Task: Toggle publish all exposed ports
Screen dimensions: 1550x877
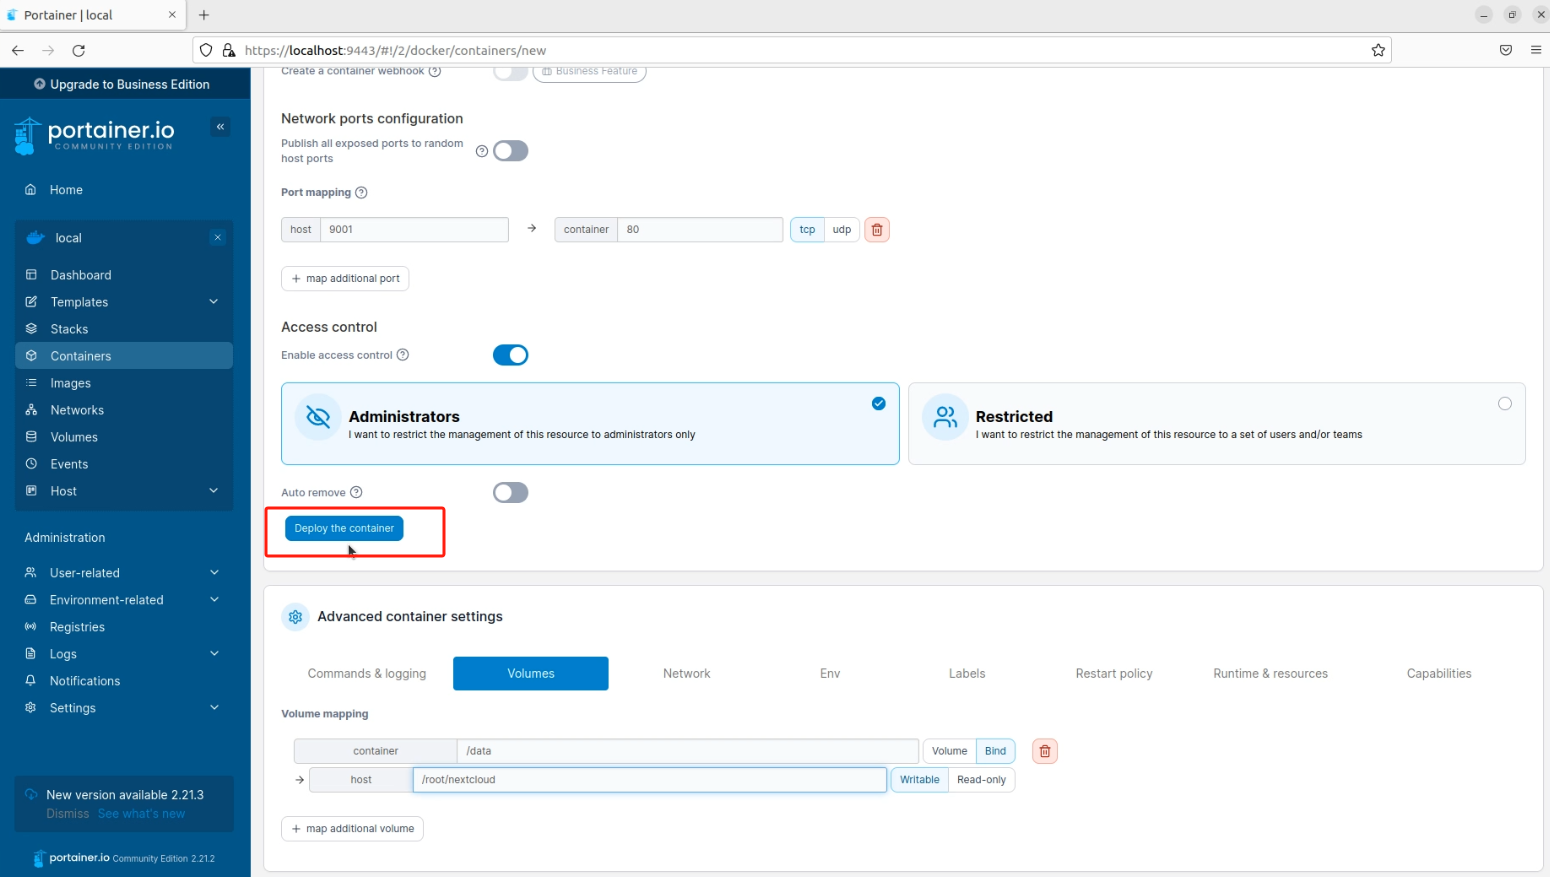Action: tap(510, 151)
